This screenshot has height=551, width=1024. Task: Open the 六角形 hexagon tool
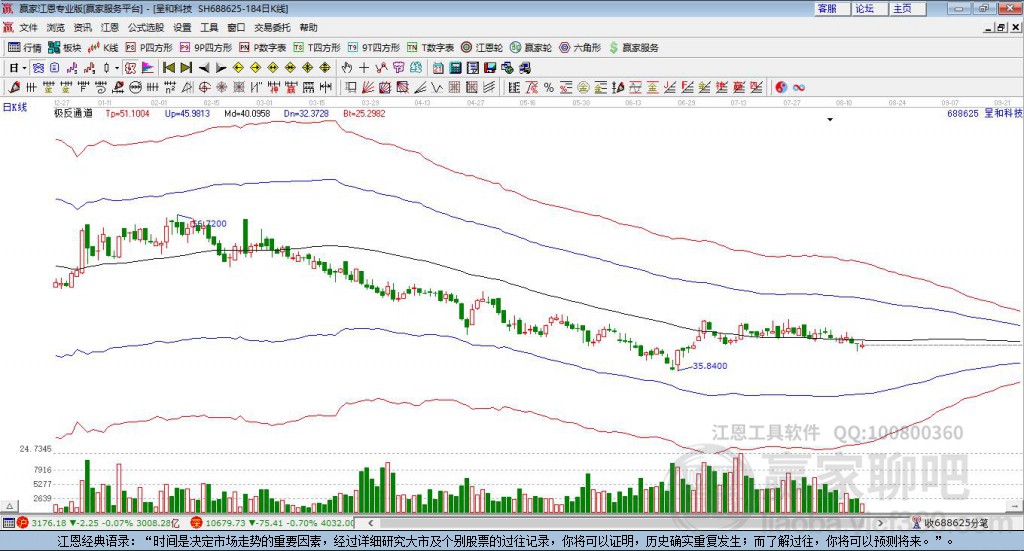[x=580, y=48]
